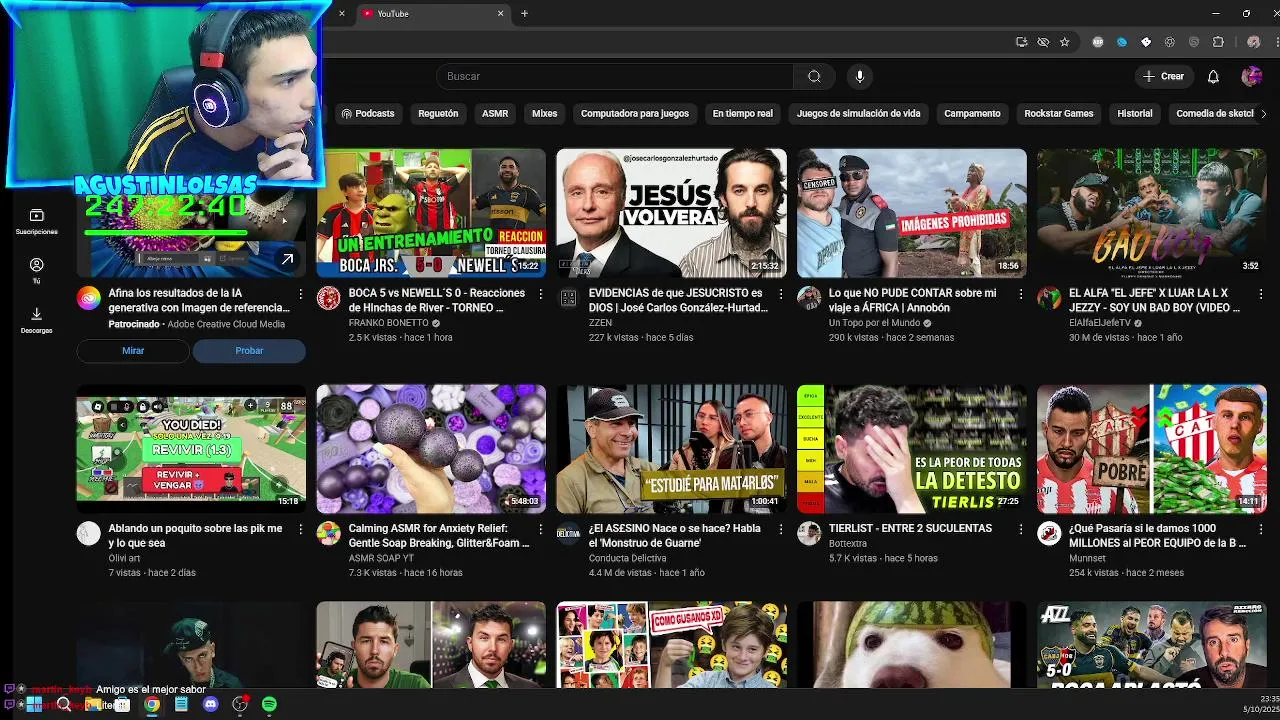
Task: Click the crossed-out eye icon in address bar
Action: click(x=1043, y=42)
